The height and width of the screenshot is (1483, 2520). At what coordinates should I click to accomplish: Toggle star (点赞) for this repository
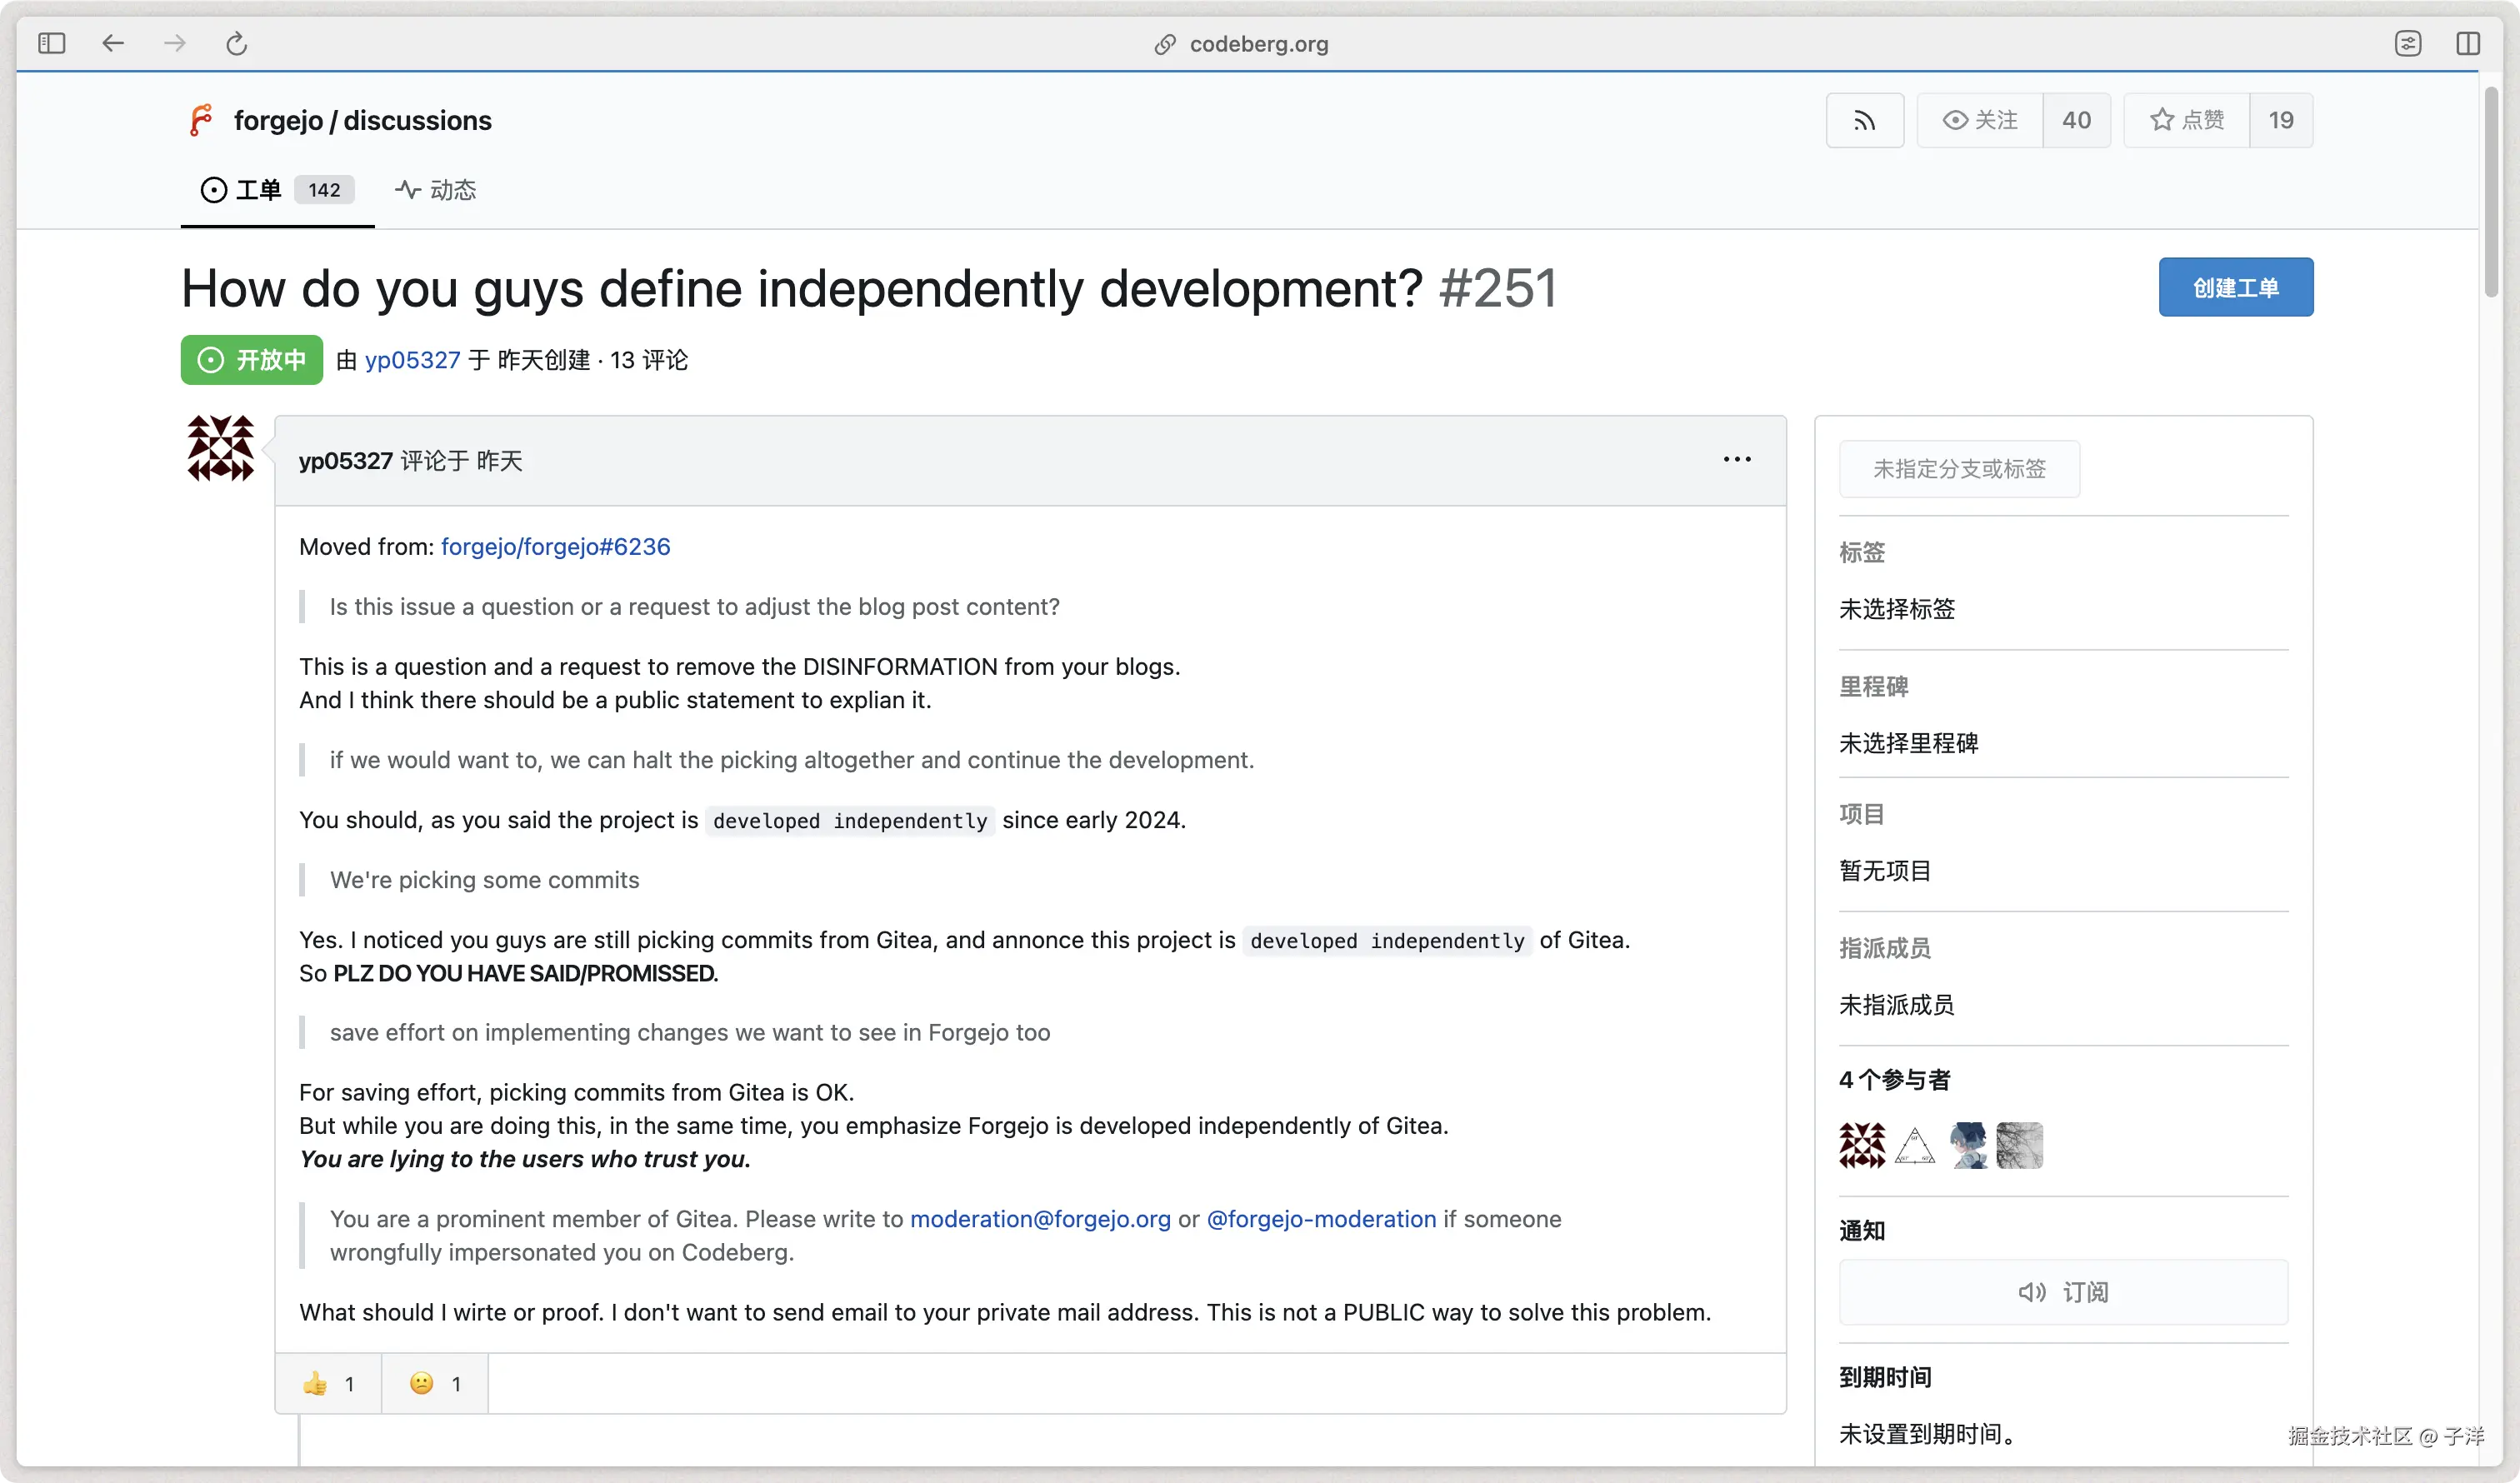coord(2186,121)
